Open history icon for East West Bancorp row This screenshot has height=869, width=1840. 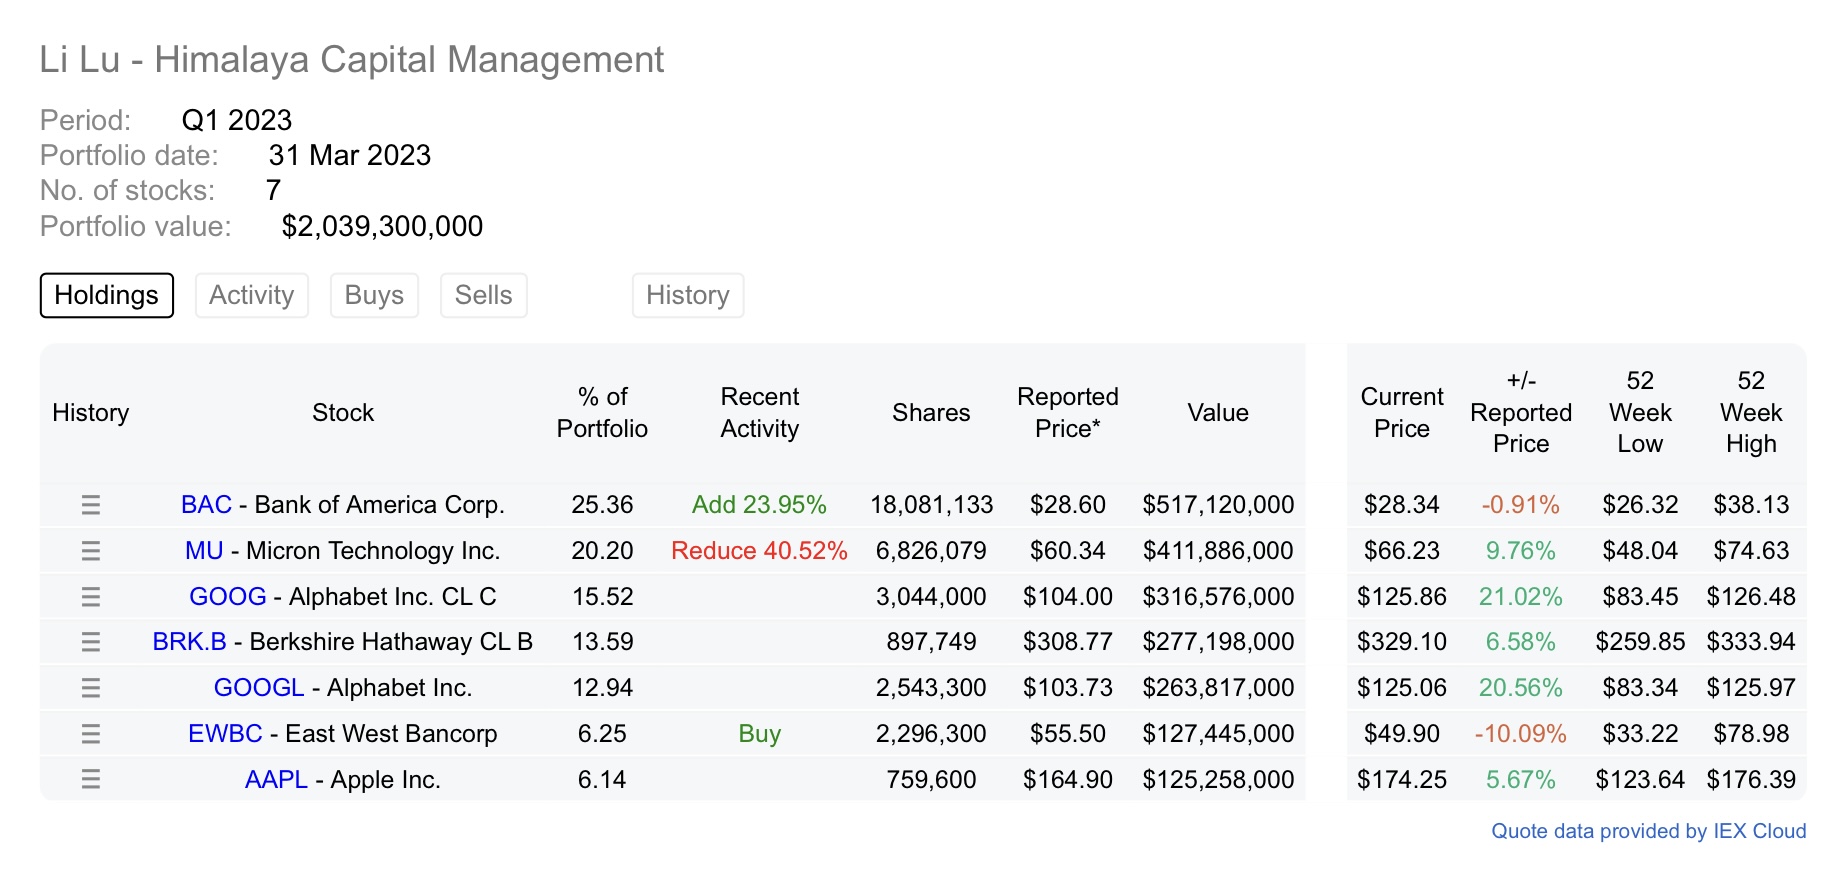click(91, 734)
